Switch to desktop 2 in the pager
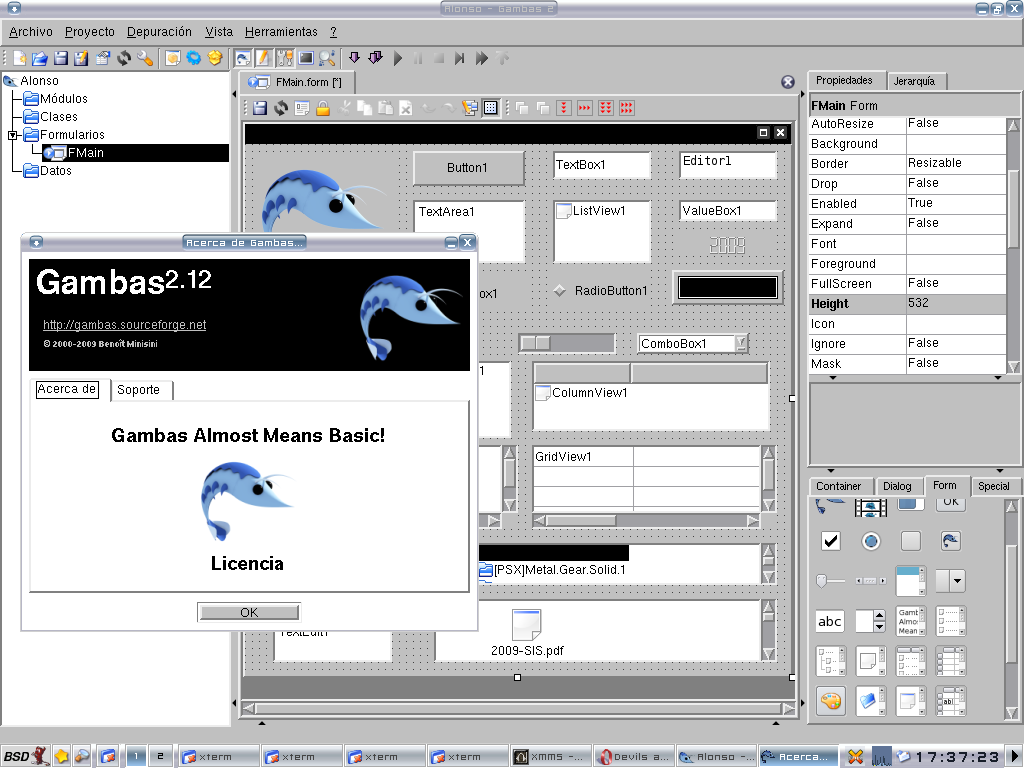Viewport: 1024px width, 768px height. pyautogui.click(x=160, y=756)
